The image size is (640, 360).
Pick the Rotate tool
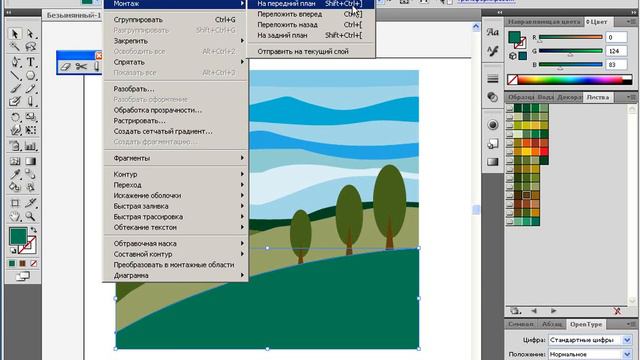(15, 118)
